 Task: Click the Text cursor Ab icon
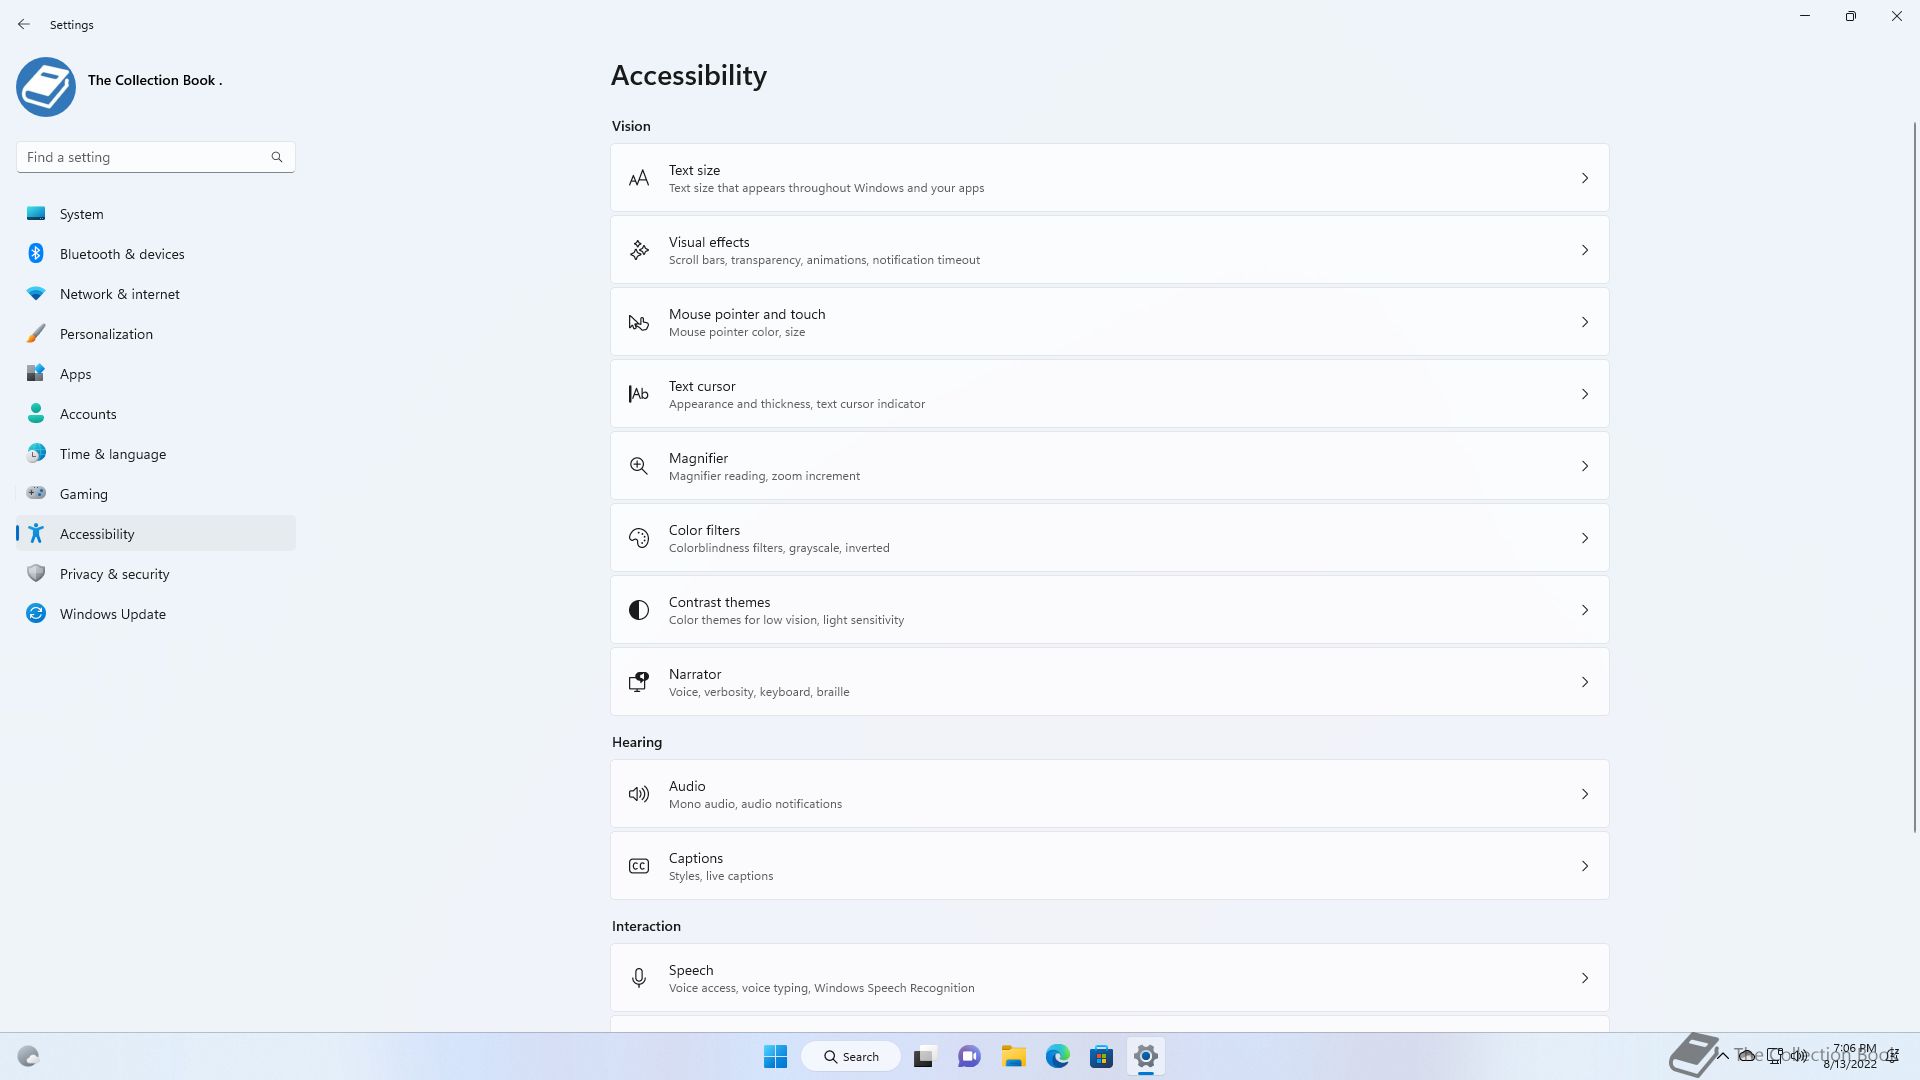point(639,394)
